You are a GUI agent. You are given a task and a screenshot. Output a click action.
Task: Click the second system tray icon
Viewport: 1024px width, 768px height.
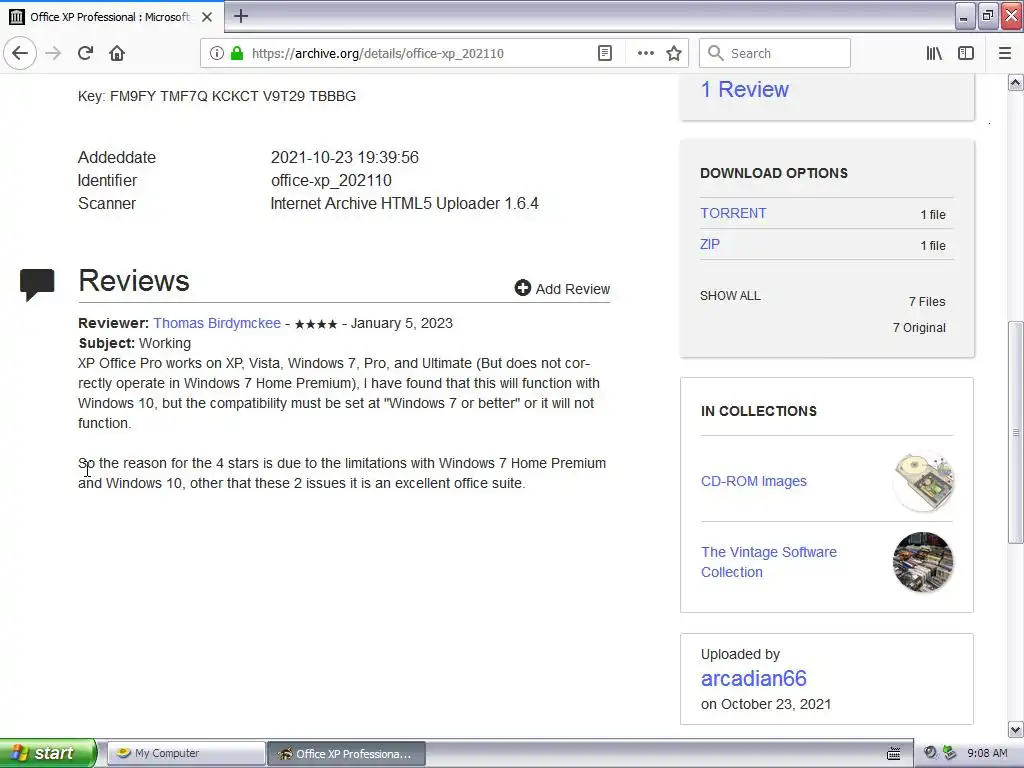949,753
